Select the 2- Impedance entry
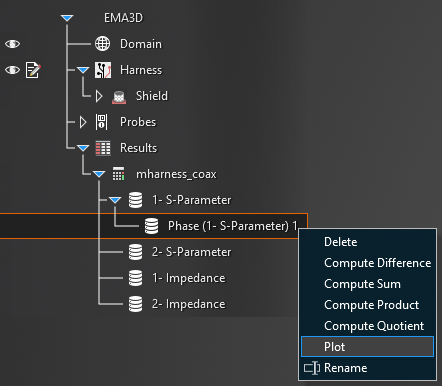This screenshot has width=442, height=386. pyautogui.click(x=188, y=304)
